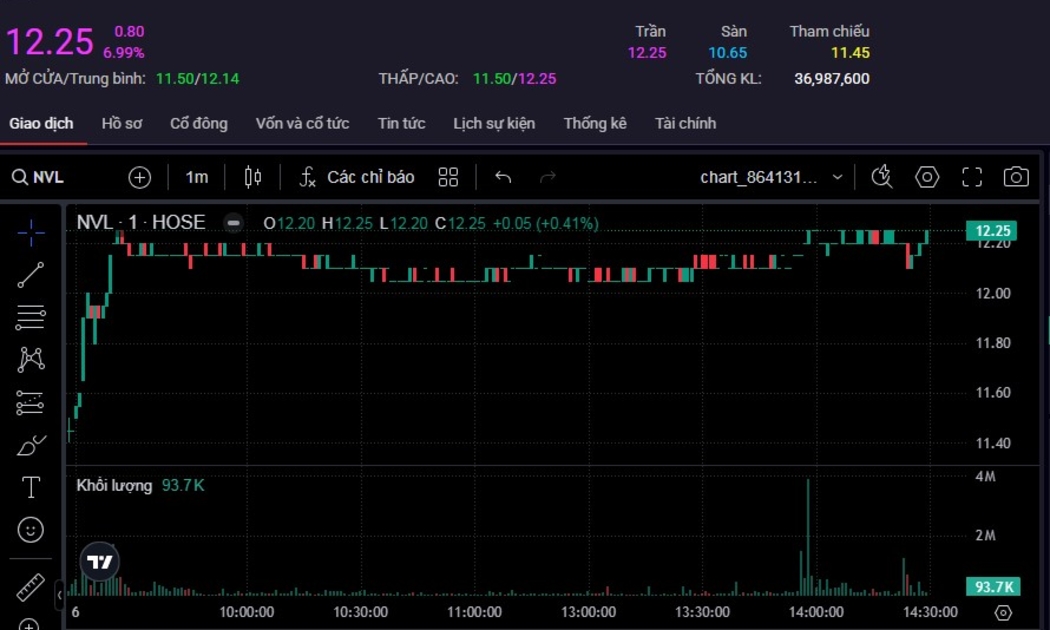The width and height of the screenshot is (1050, 630).
Task: Hide the left drawing toolbar
Action: pyautogui.click(x=59, y=594)
